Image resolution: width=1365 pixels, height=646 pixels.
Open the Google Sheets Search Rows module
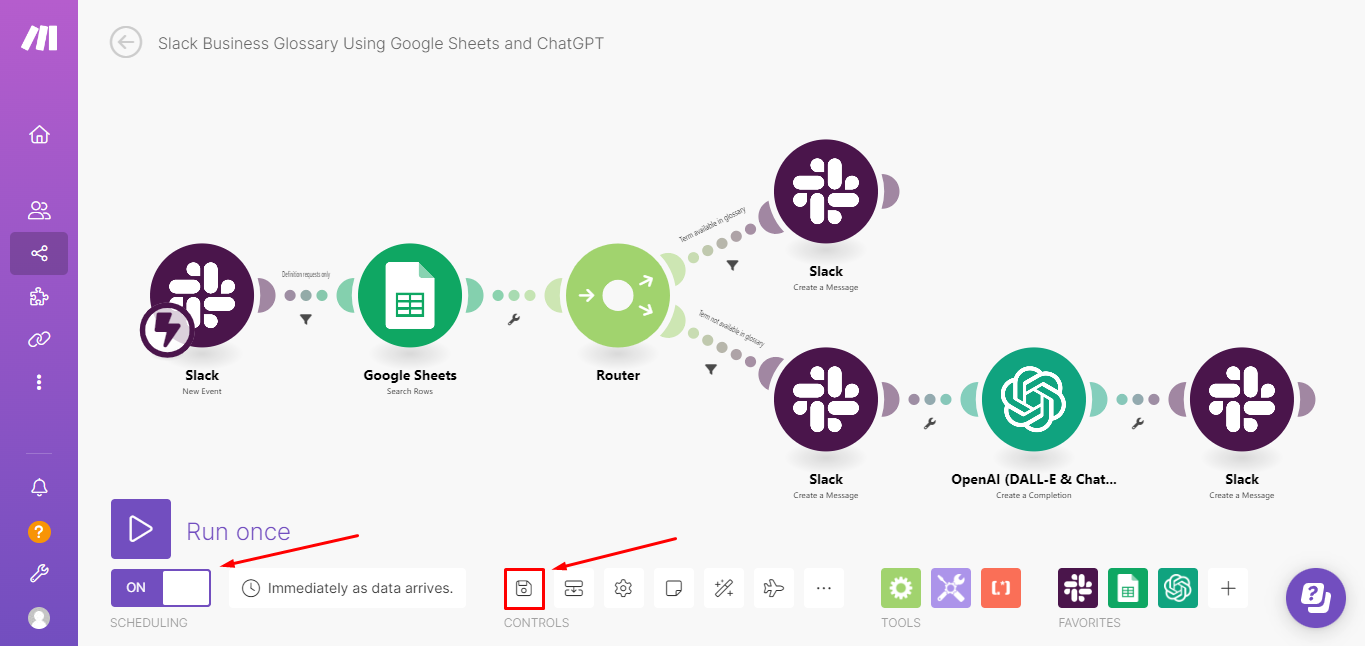[410, 295]
